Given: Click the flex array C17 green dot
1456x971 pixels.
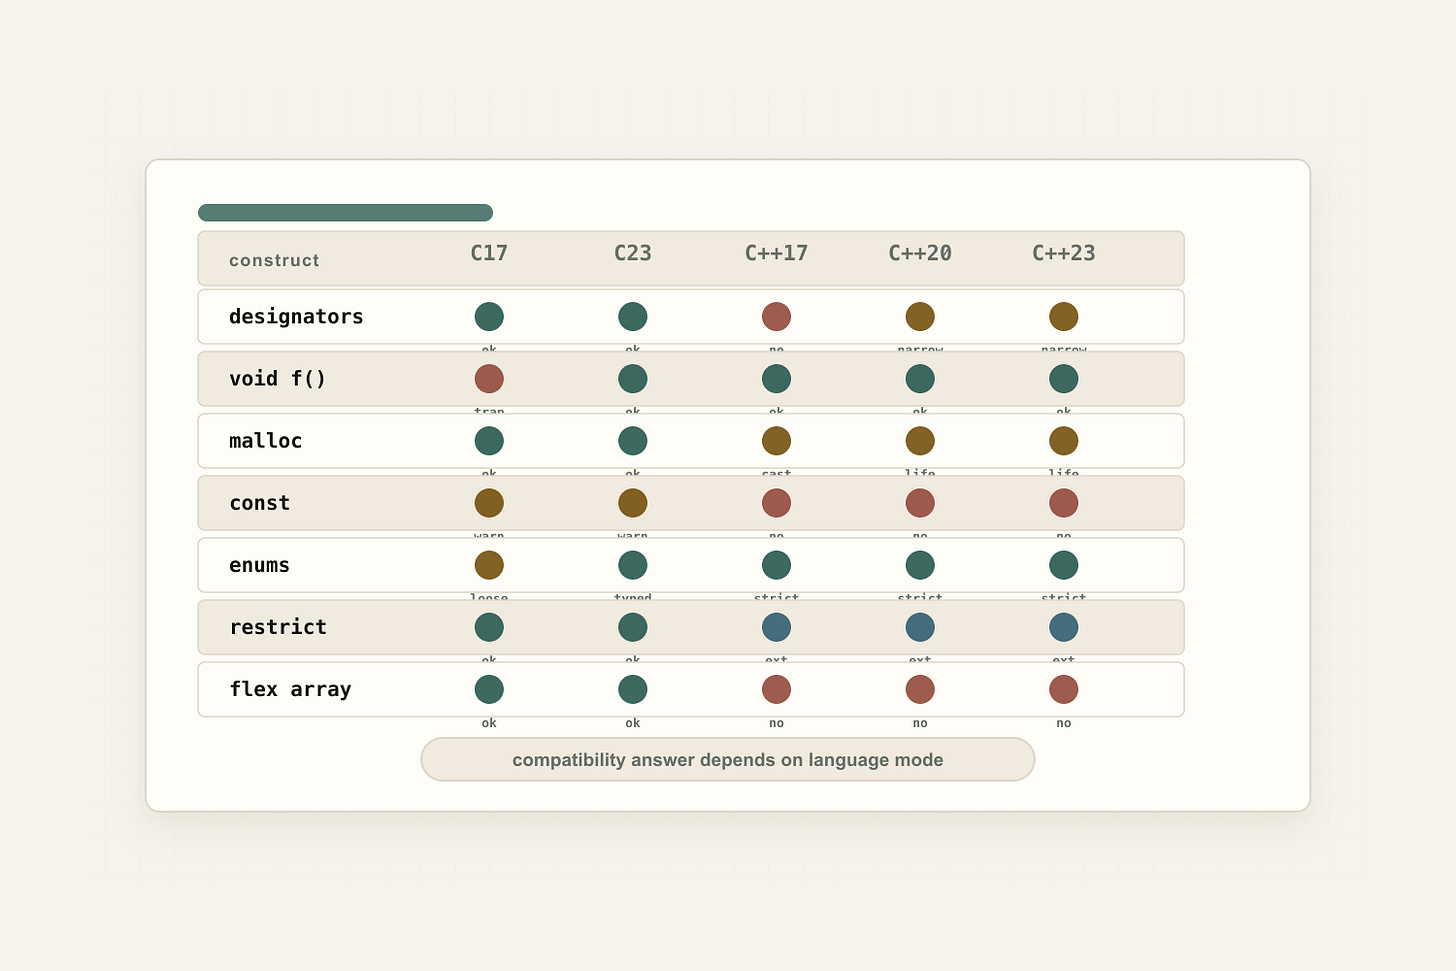Looking at the screenshot, I should pyautogui.click(x=489, y=689).
